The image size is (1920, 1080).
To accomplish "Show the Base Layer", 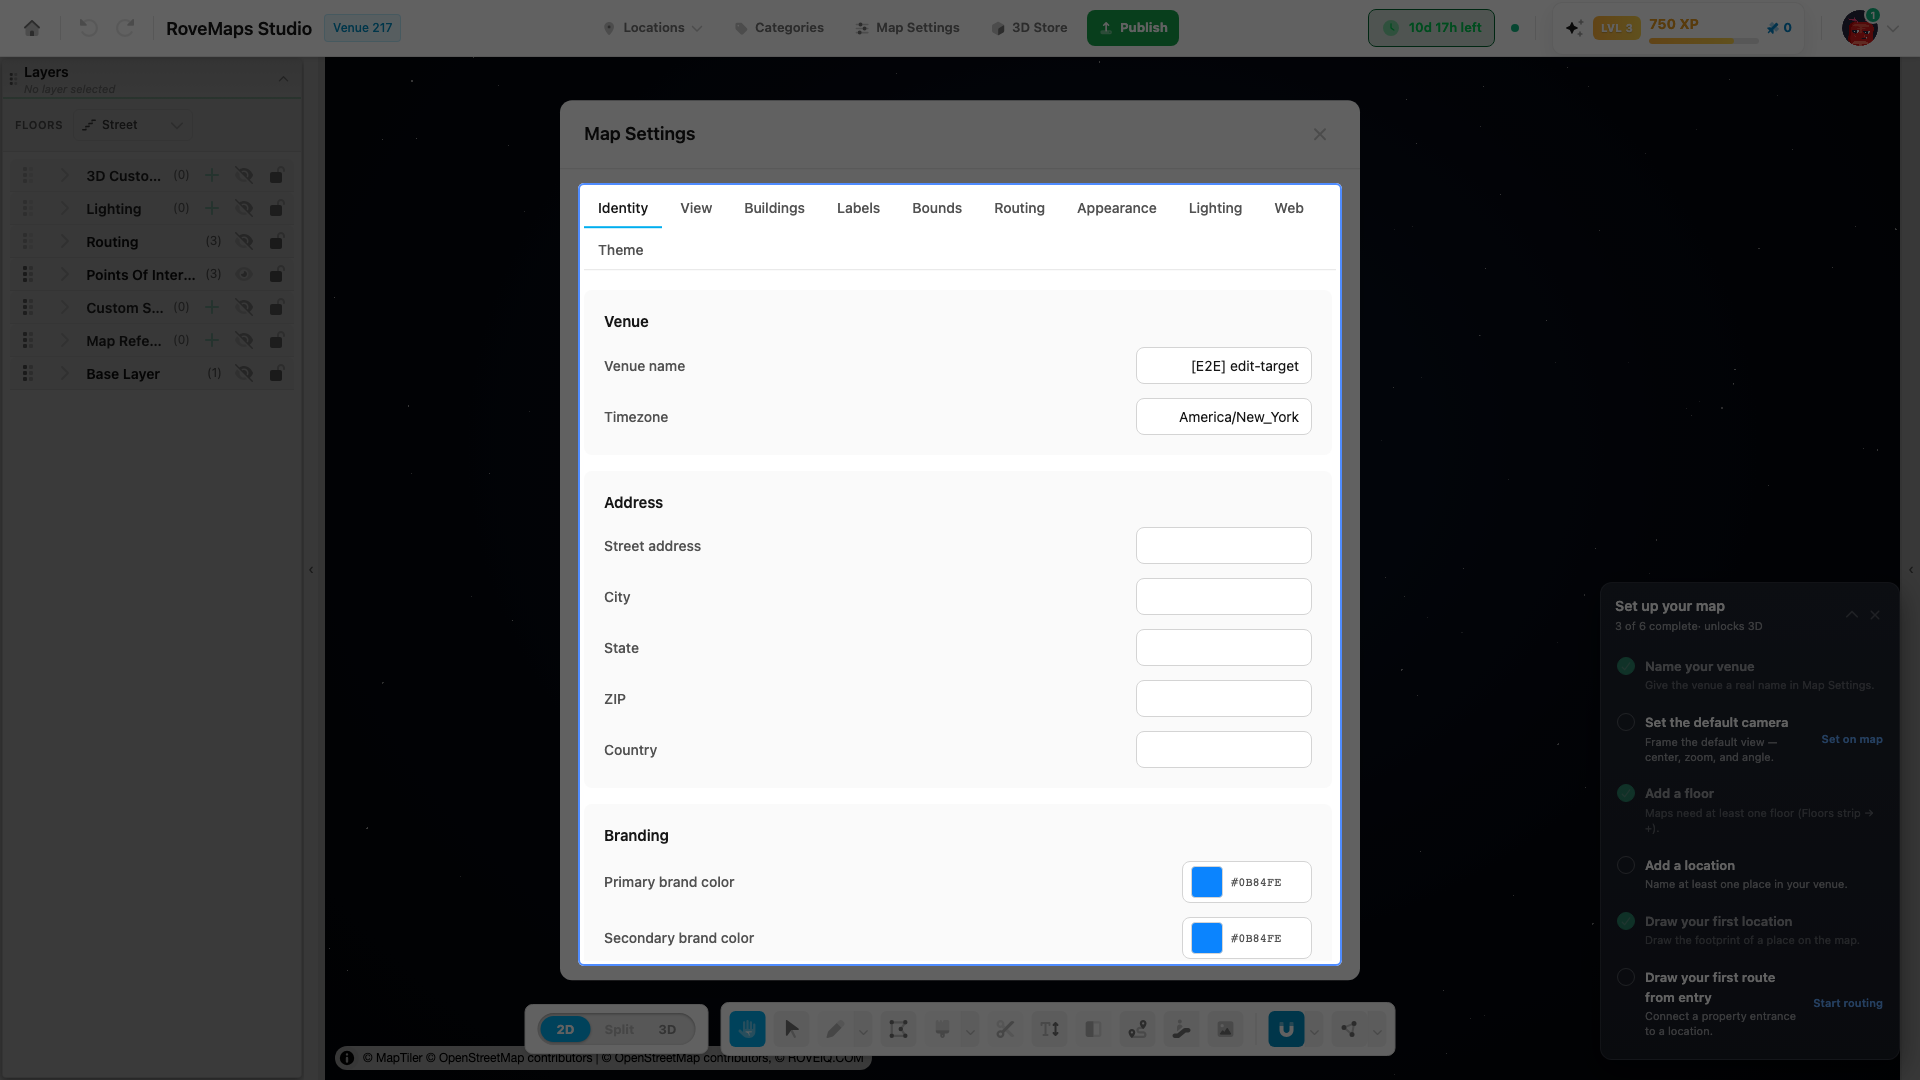I will (x=244, y=373).
